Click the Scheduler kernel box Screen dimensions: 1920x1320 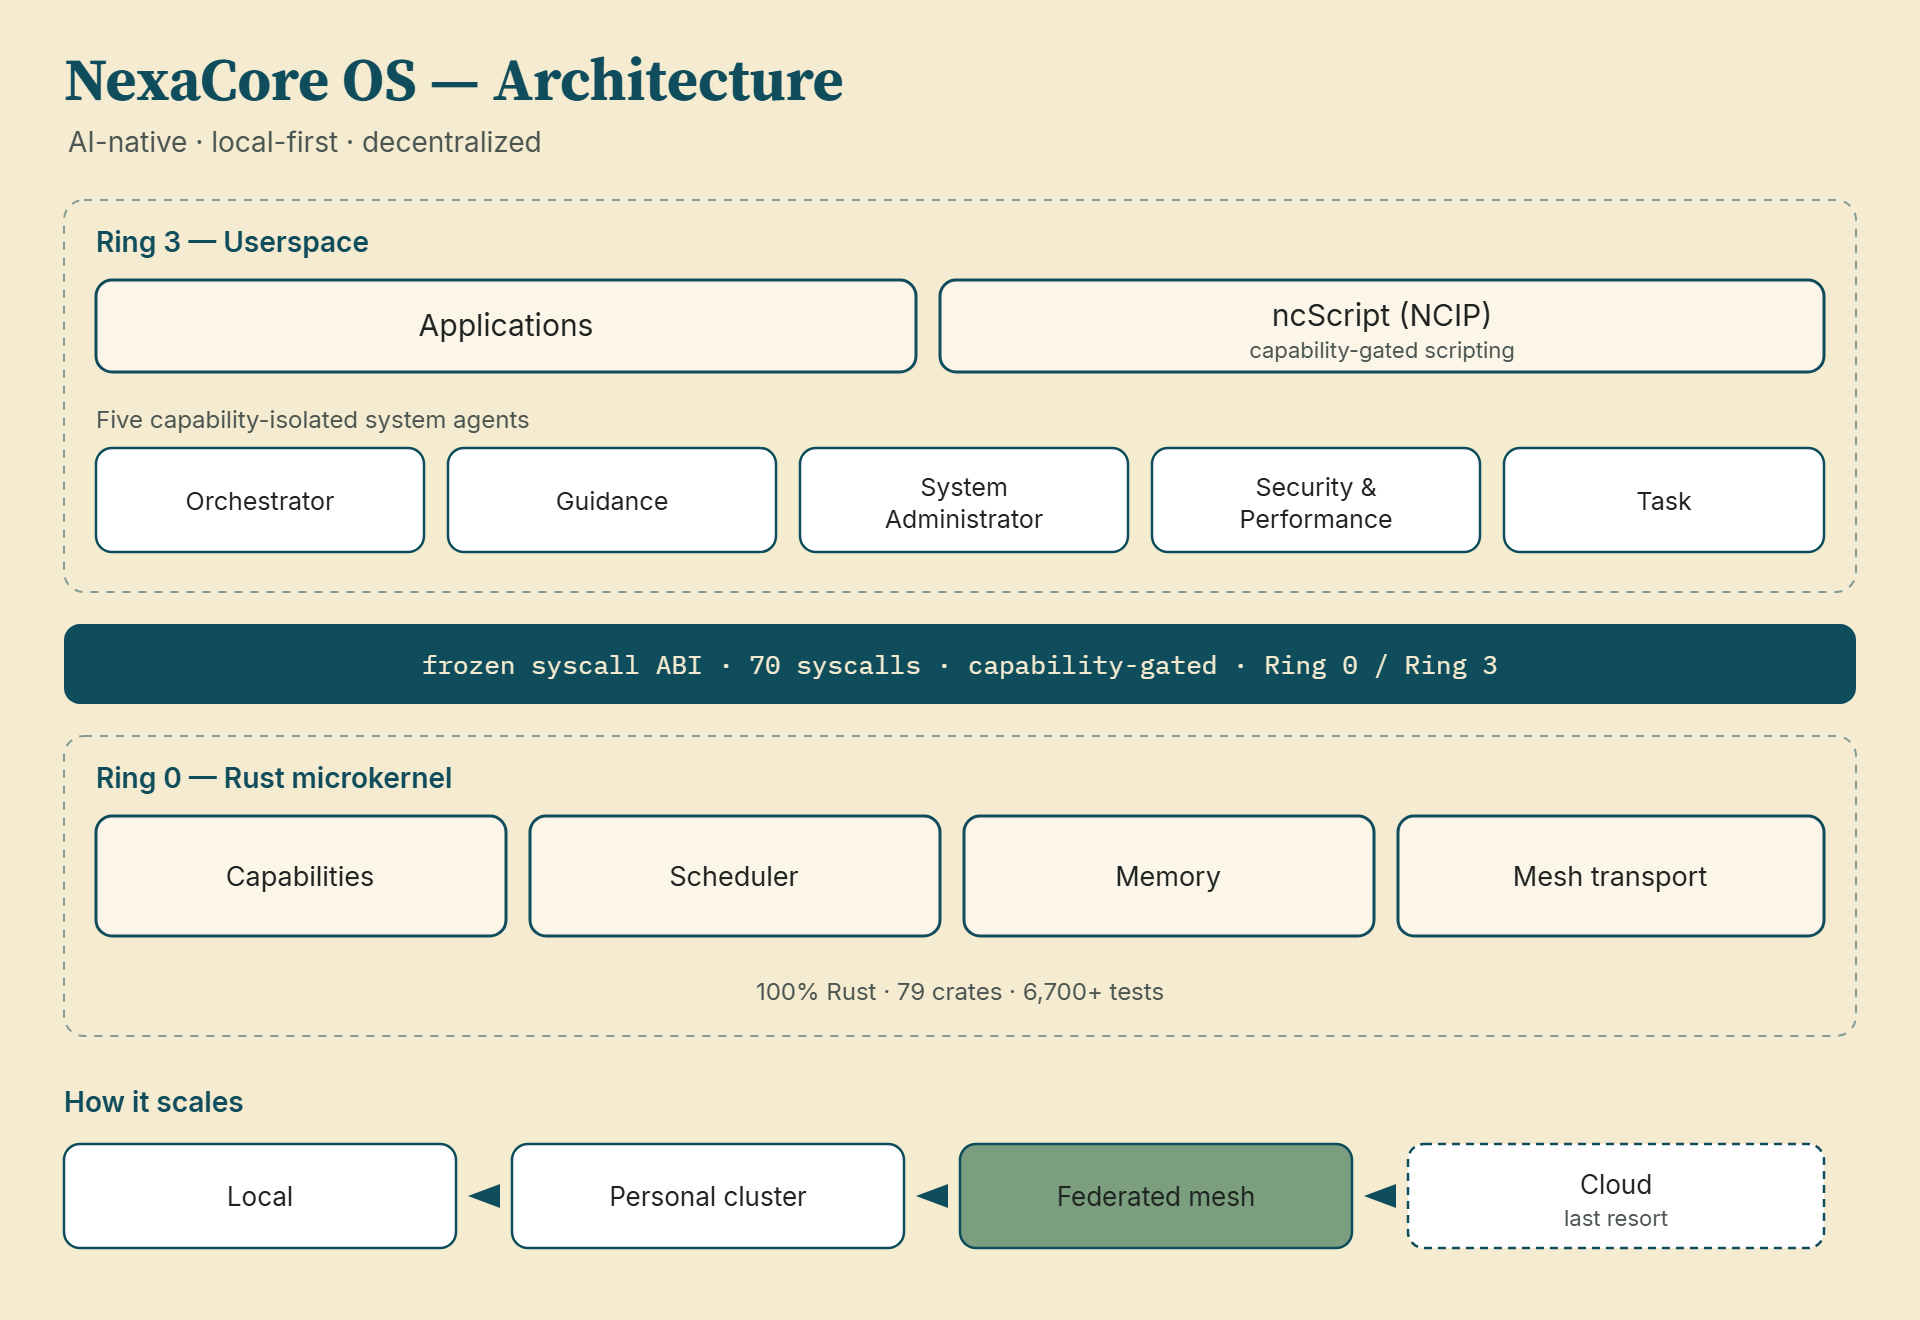pyautogui.click(x=735, y=876)
